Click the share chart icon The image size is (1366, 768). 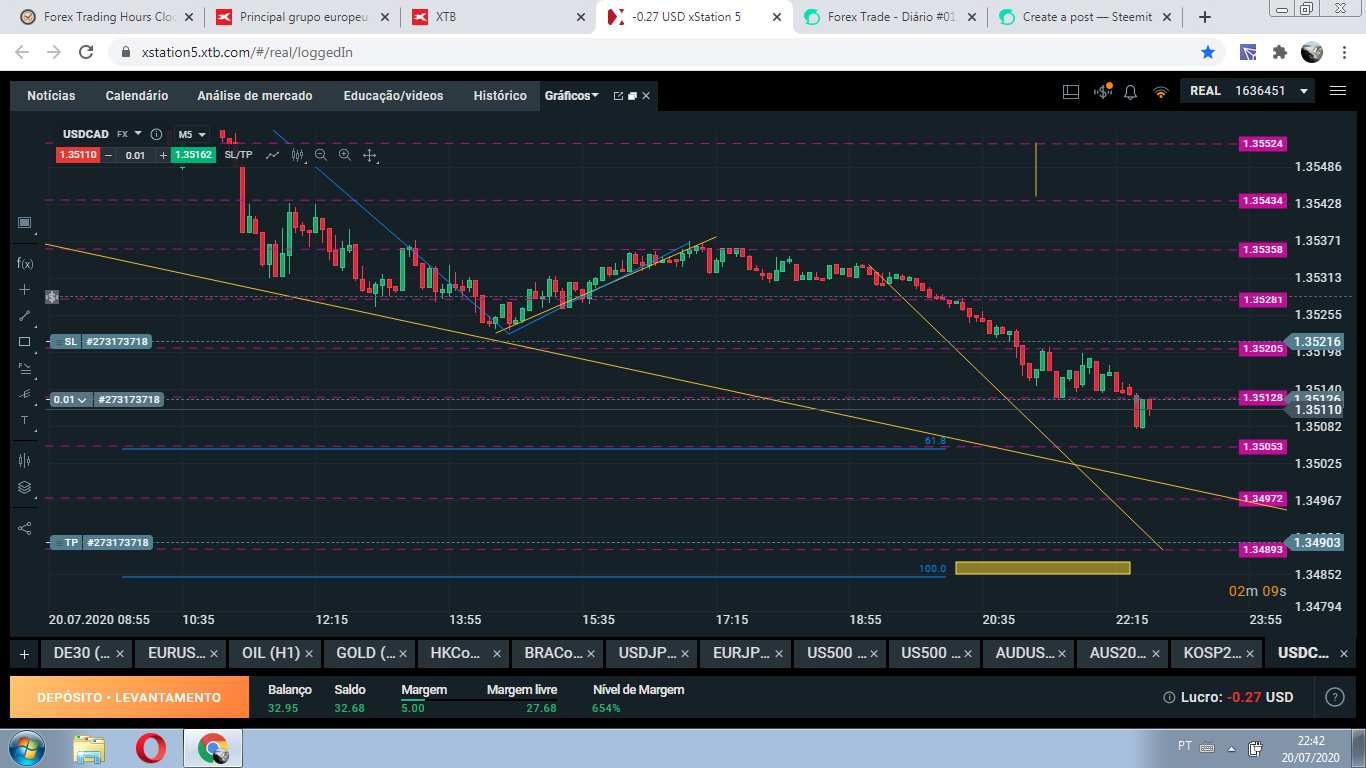coord(25,528)
